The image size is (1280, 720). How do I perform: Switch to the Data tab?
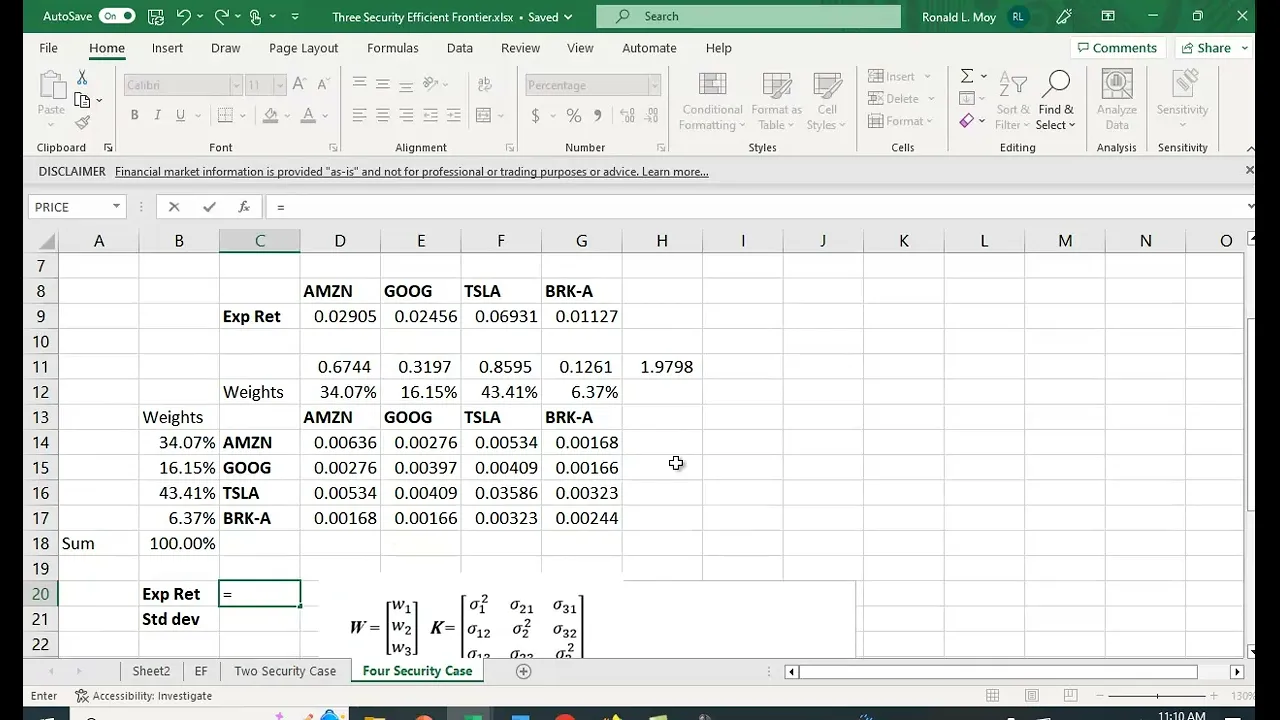[x=460, y=48]
